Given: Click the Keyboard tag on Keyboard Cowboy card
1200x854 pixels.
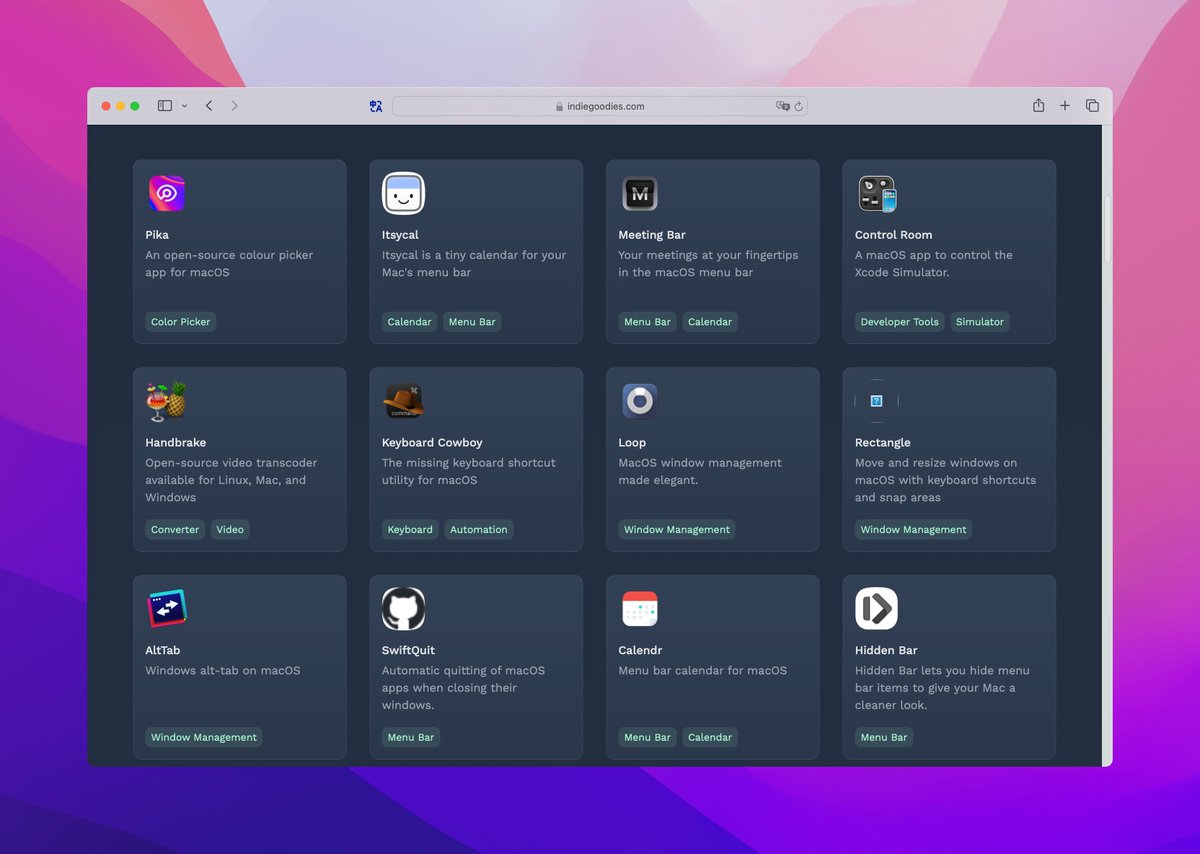Looking at the screenshot, I should [410, 529].
